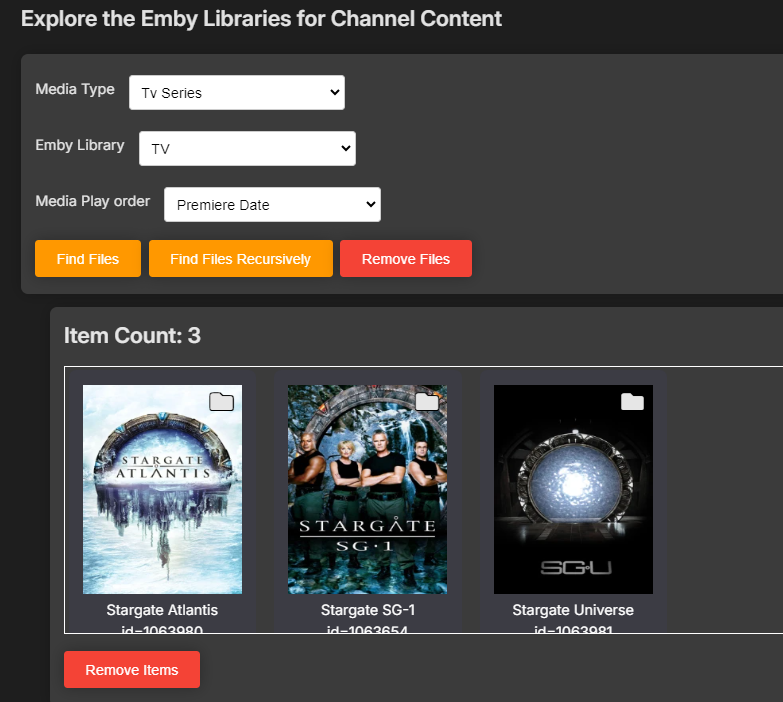The height and width of the screenshot is (702, 783).
Task: Click the Find Files button
Action: click(88, 259)
